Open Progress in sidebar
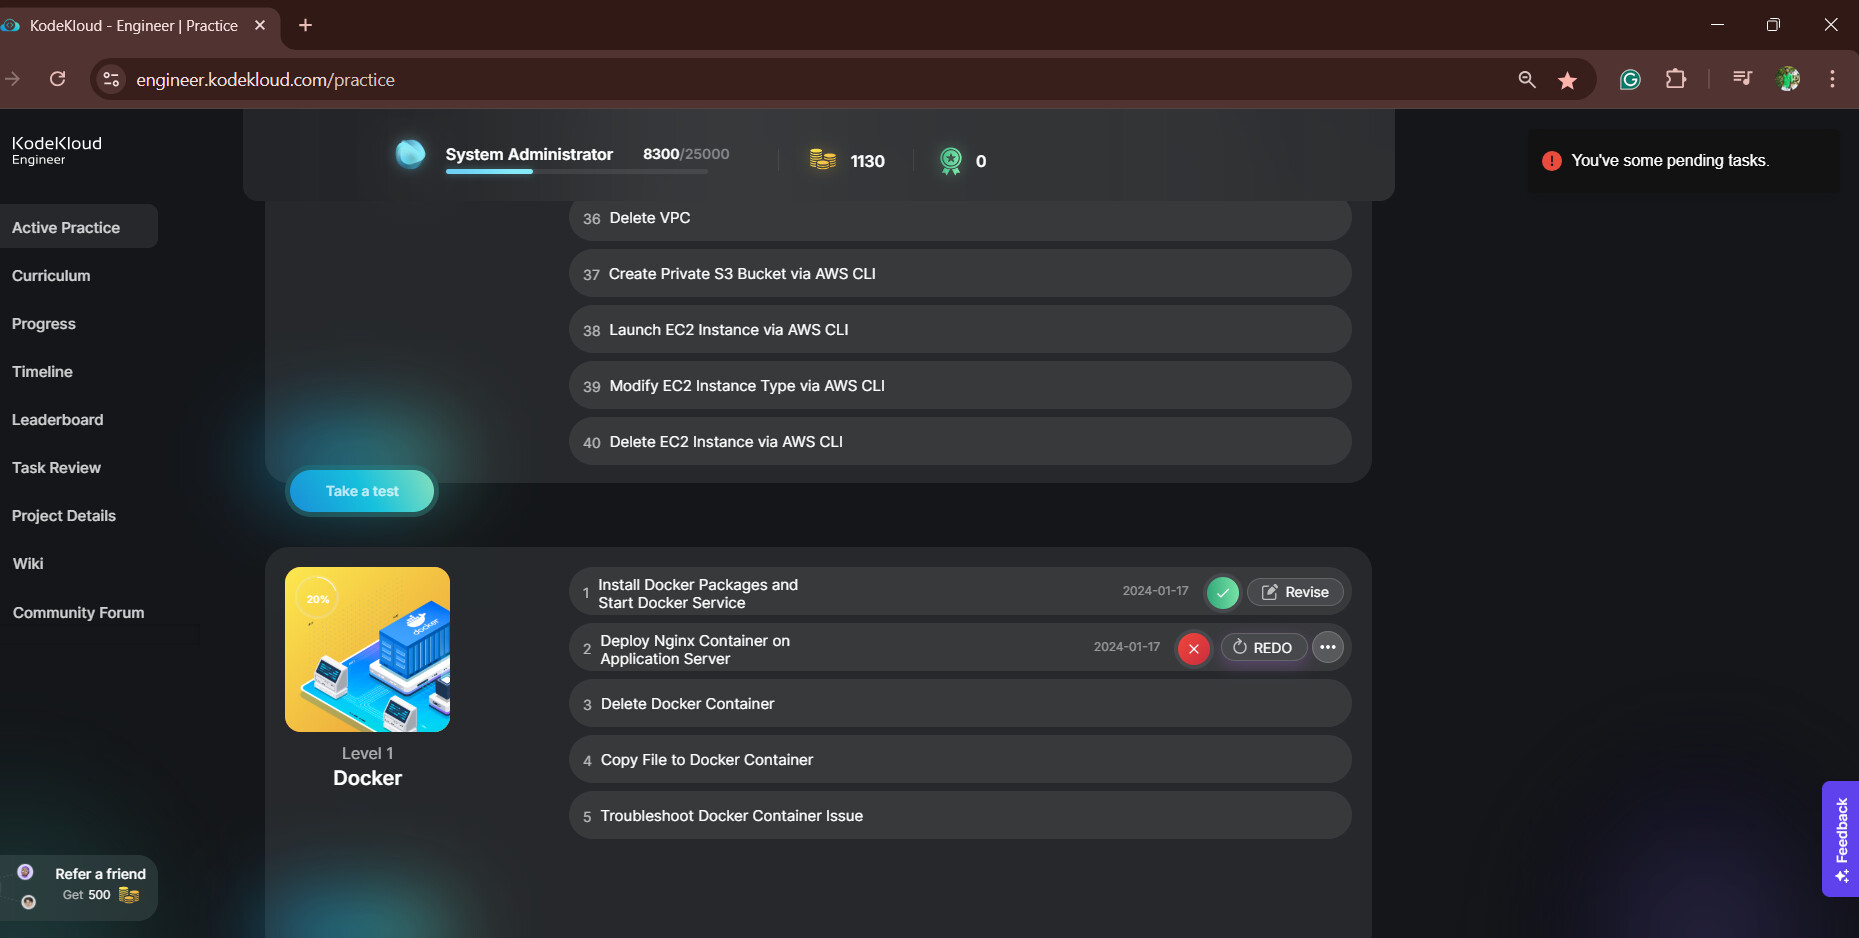The width and height of the screenshot is (1859, 938). pyautogui.click(x=44, y=324)
